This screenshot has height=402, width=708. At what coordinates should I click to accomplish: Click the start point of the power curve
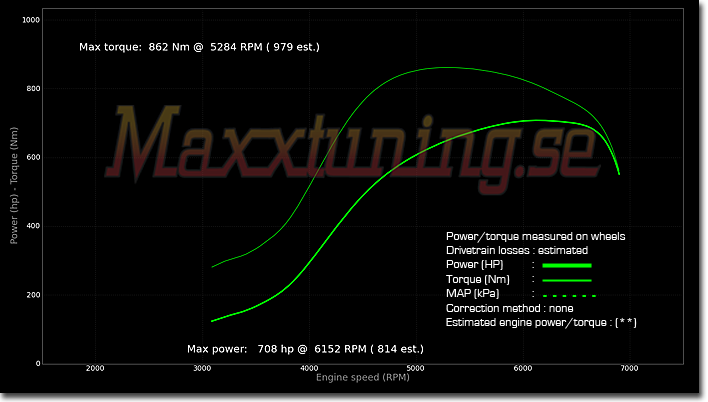click(x=212, y=321)
